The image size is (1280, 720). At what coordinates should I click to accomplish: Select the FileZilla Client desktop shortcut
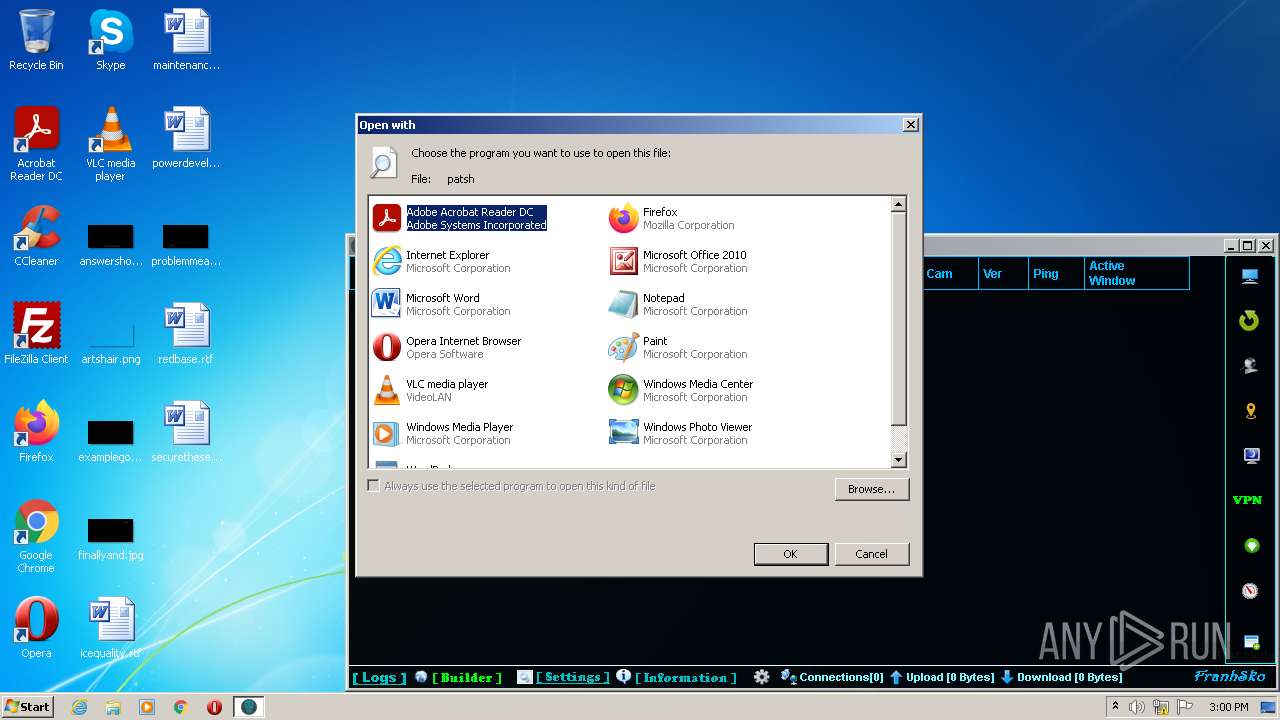point(36,334)
